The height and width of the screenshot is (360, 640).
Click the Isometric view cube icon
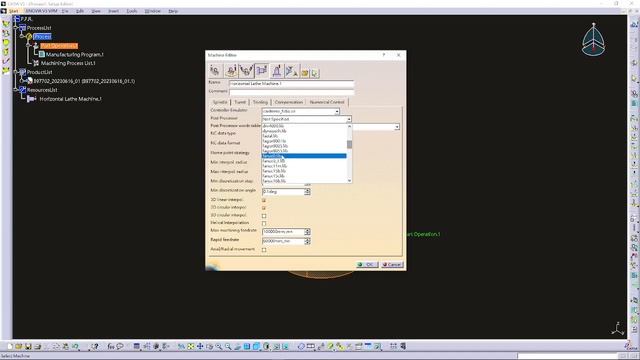pos(256,347)
